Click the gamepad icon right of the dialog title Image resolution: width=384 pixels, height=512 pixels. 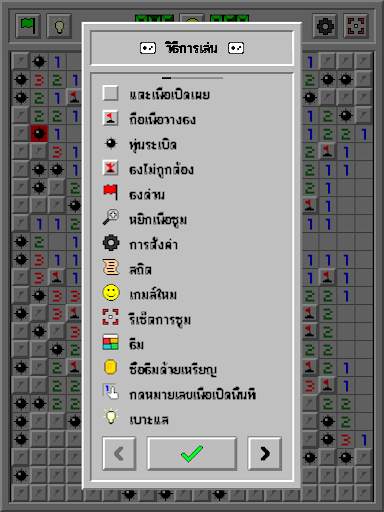236,48
